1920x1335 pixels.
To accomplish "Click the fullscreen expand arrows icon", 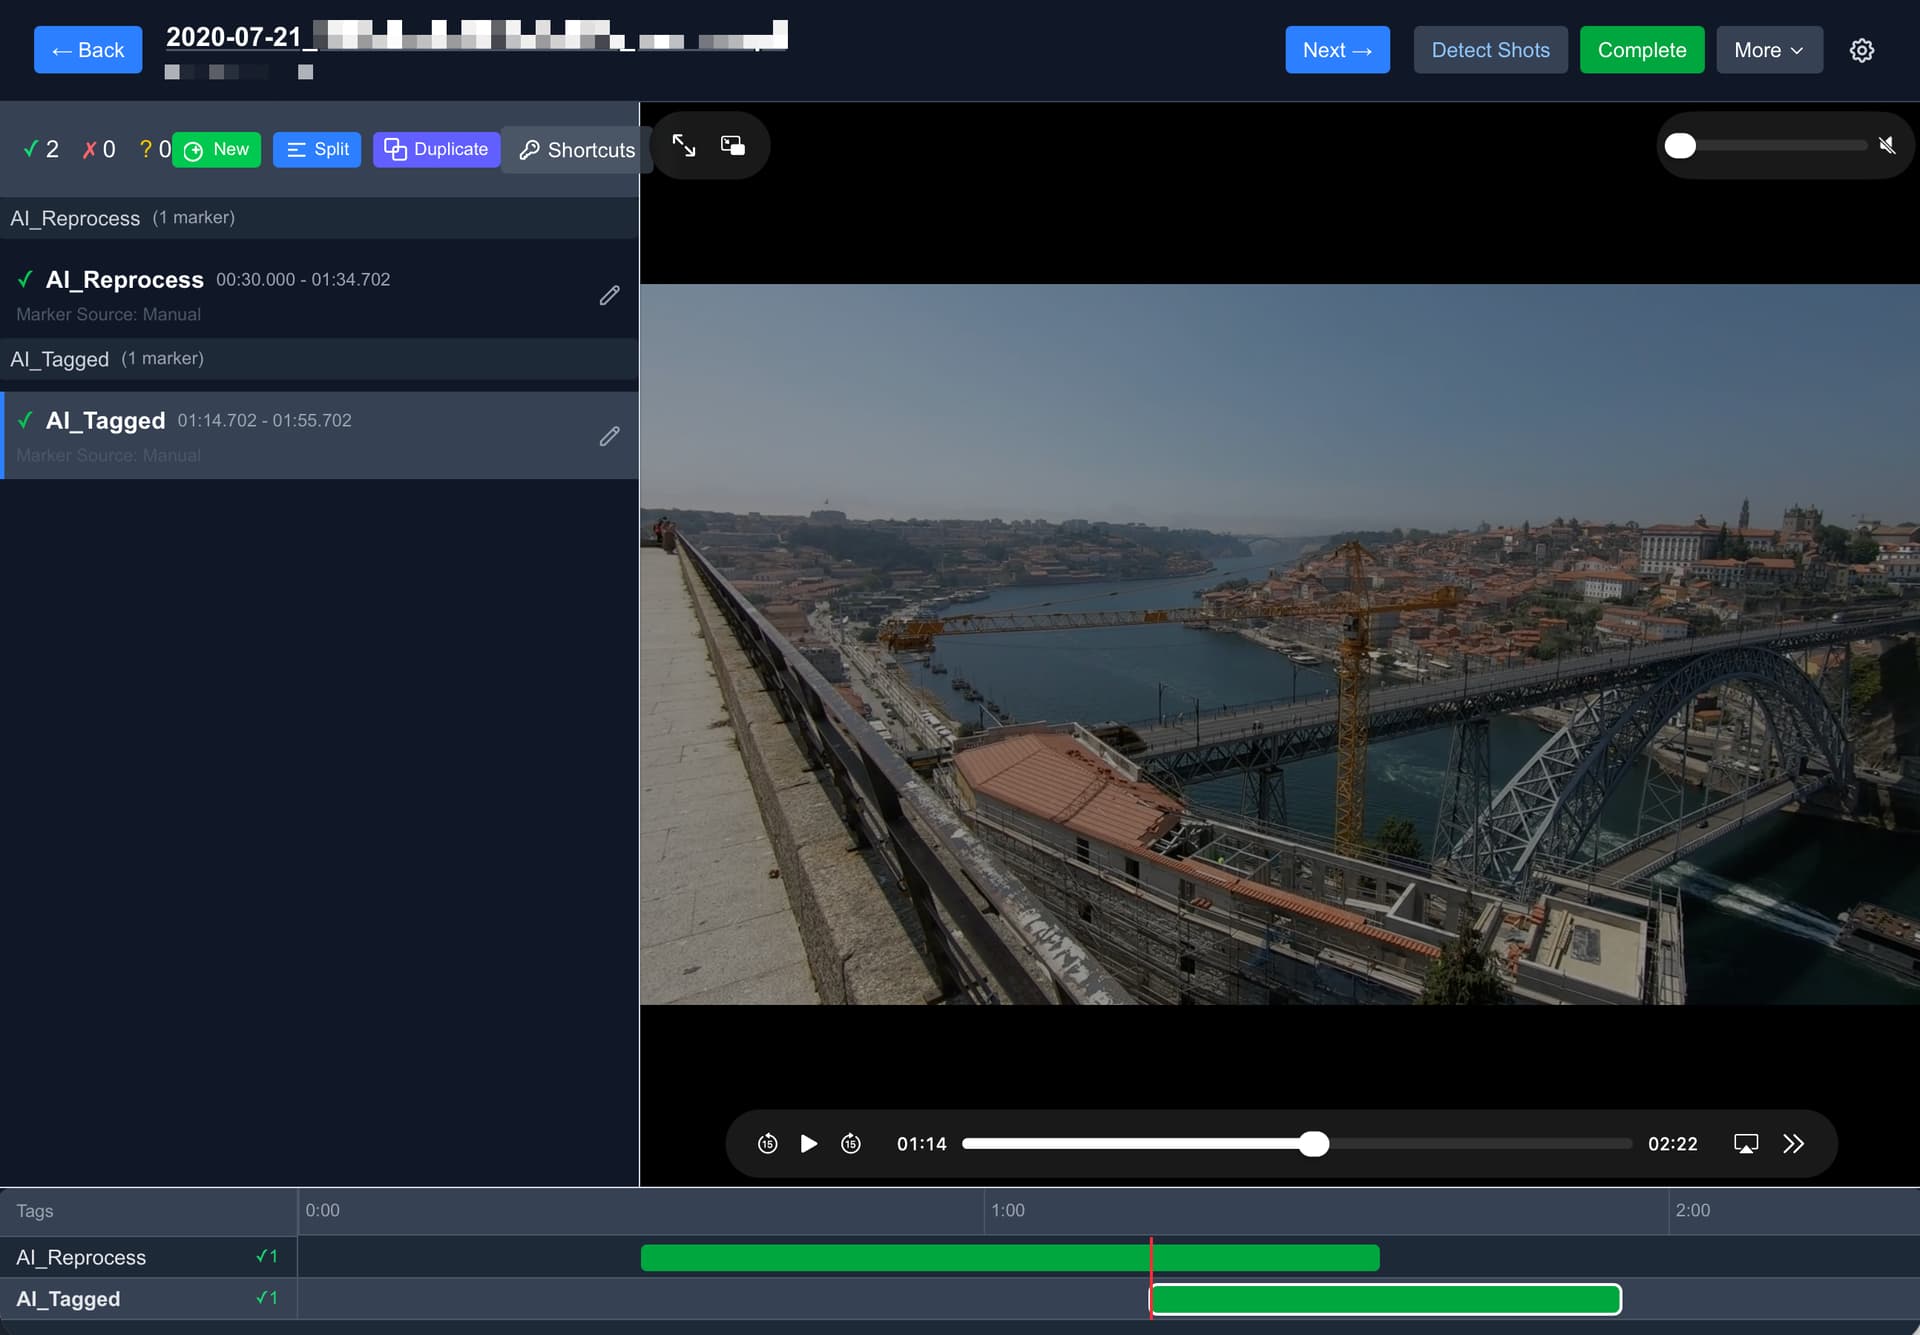I will (x=684, y=146).
